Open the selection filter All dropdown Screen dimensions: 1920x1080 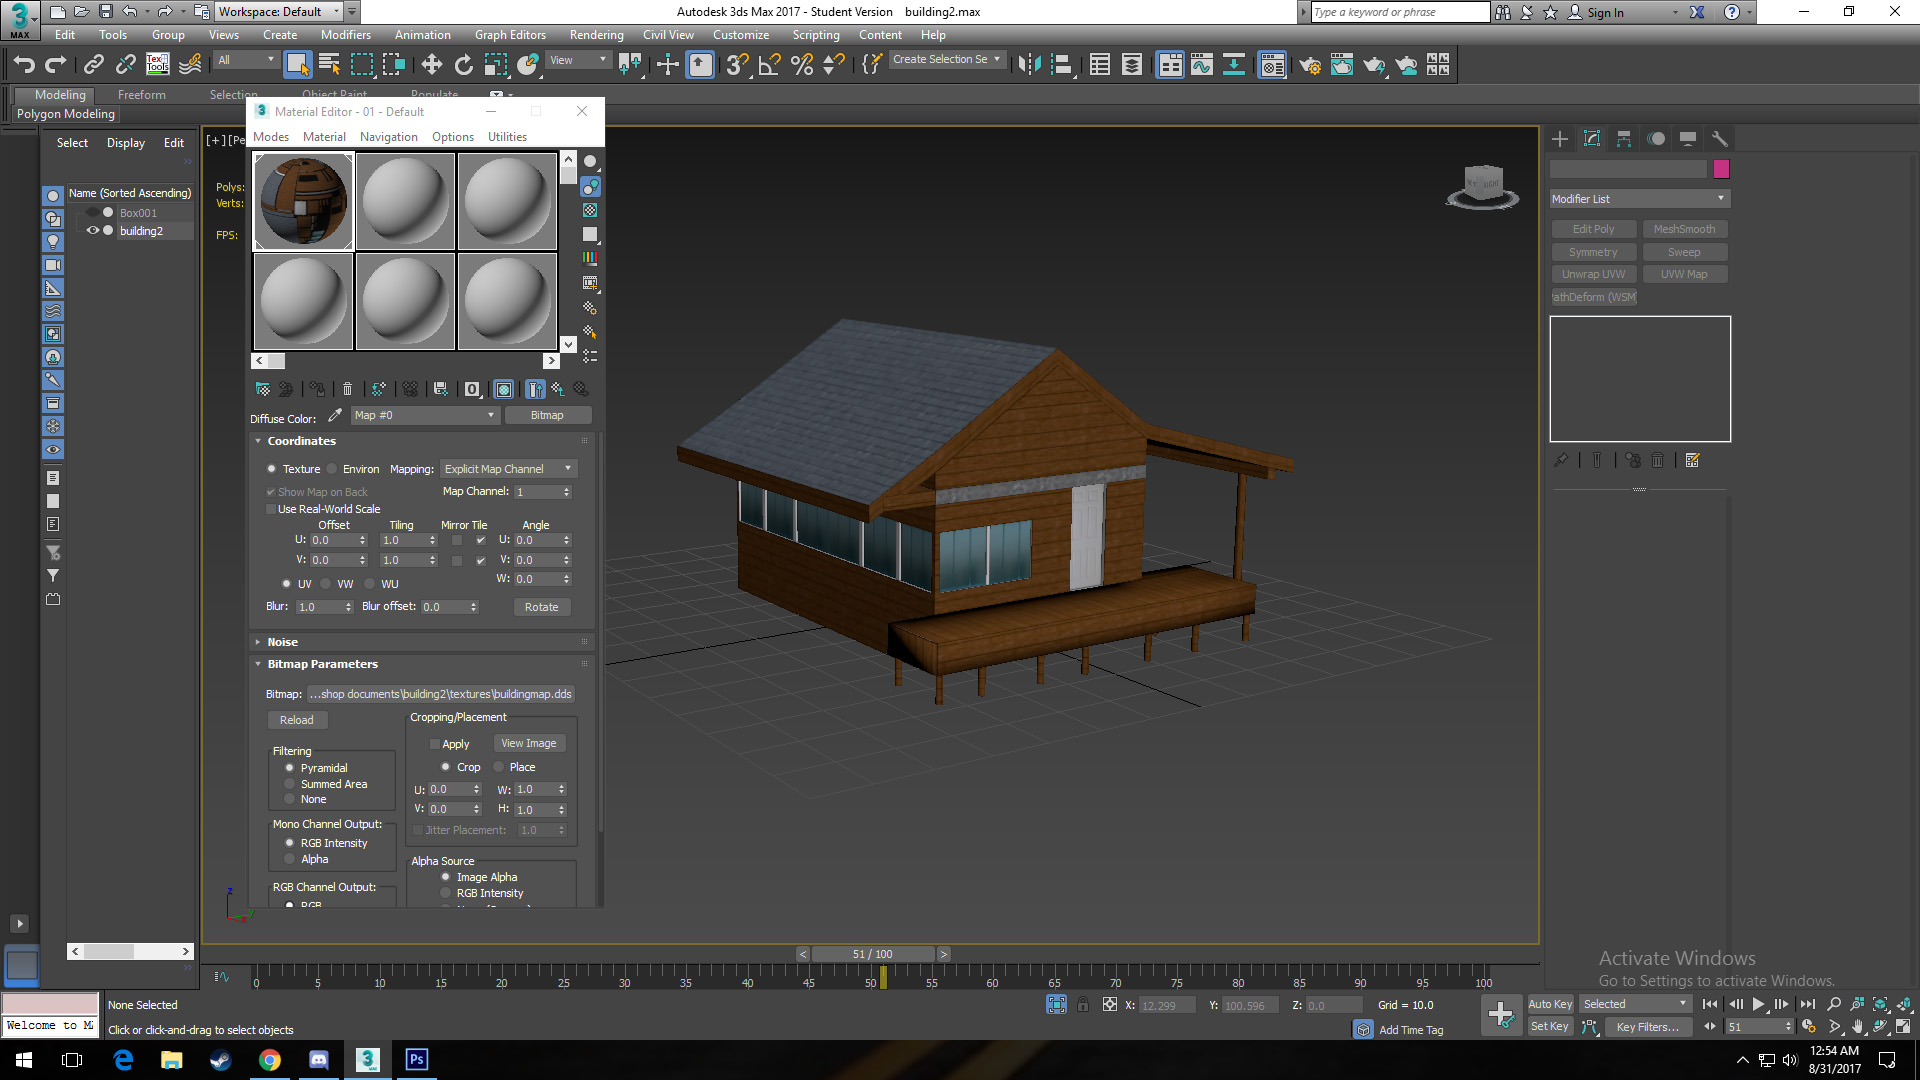coord(246,60)
